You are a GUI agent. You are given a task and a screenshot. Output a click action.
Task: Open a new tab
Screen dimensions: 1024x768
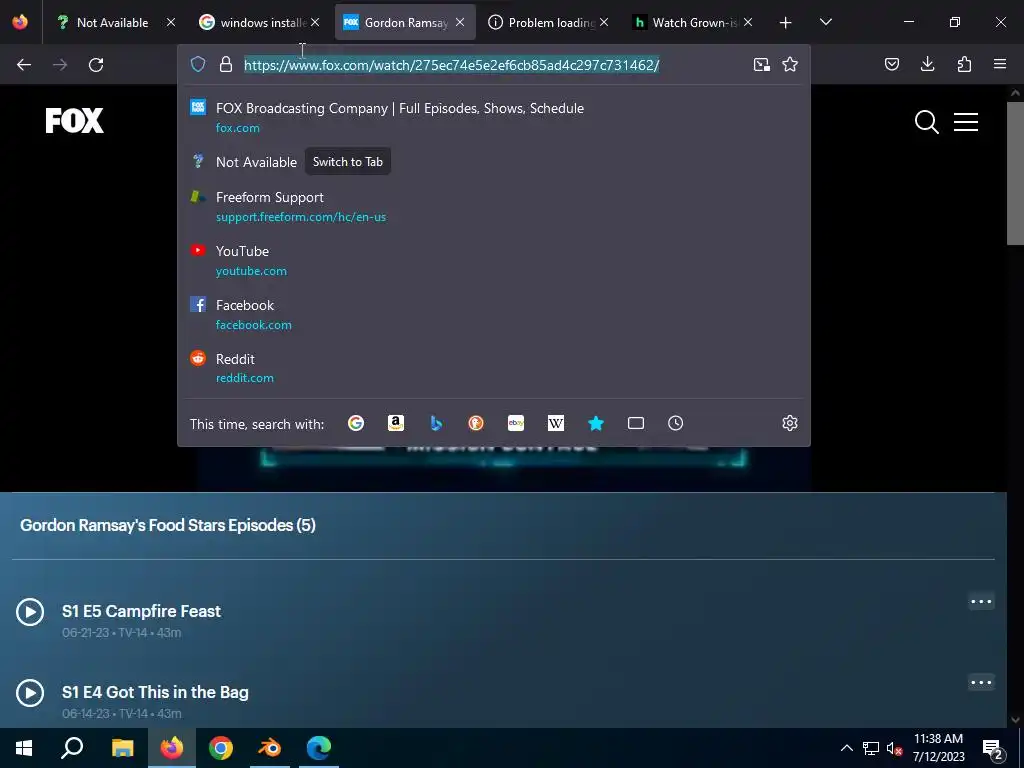pos(786,22)
